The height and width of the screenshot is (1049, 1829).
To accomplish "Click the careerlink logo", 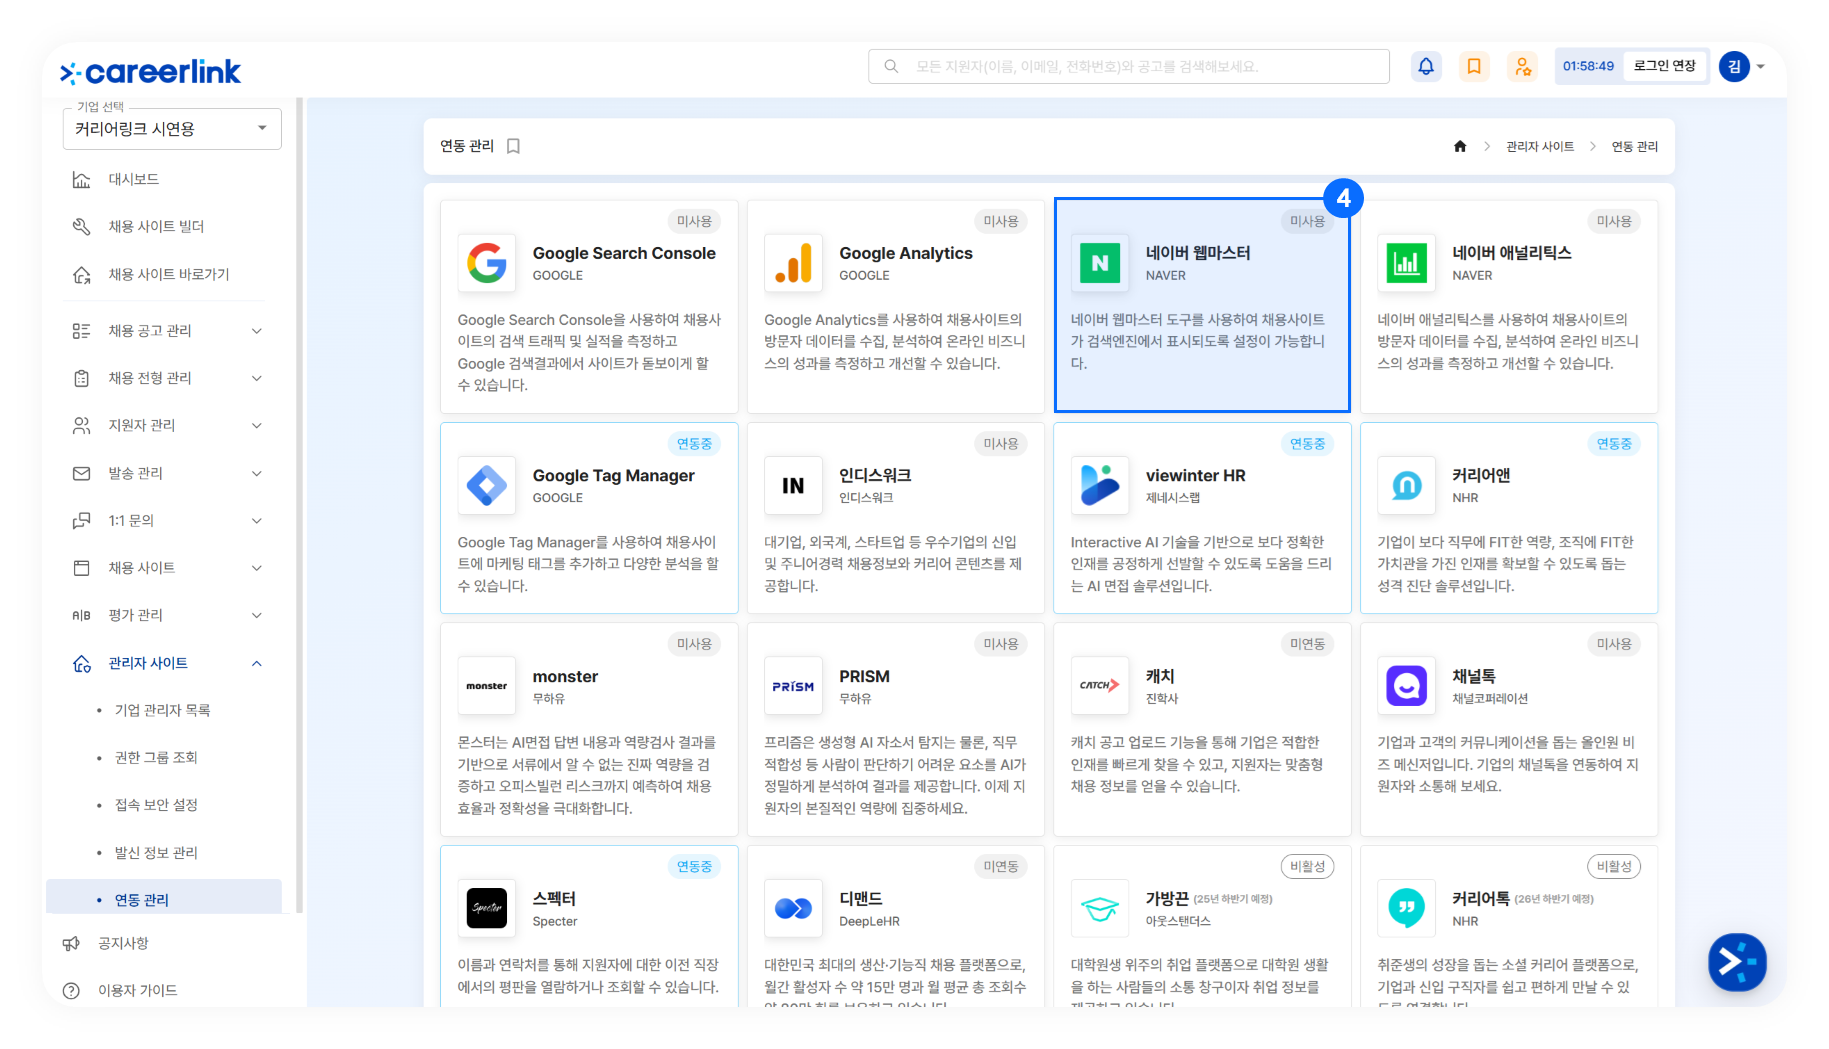I will [151, 72].
